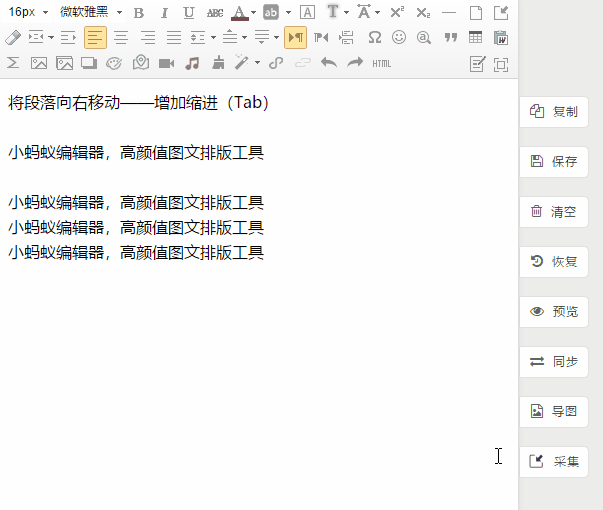This screenshot has height=510, width=603.
Task: Click the right-to-left text direction icon
Action: pos(321,38)
